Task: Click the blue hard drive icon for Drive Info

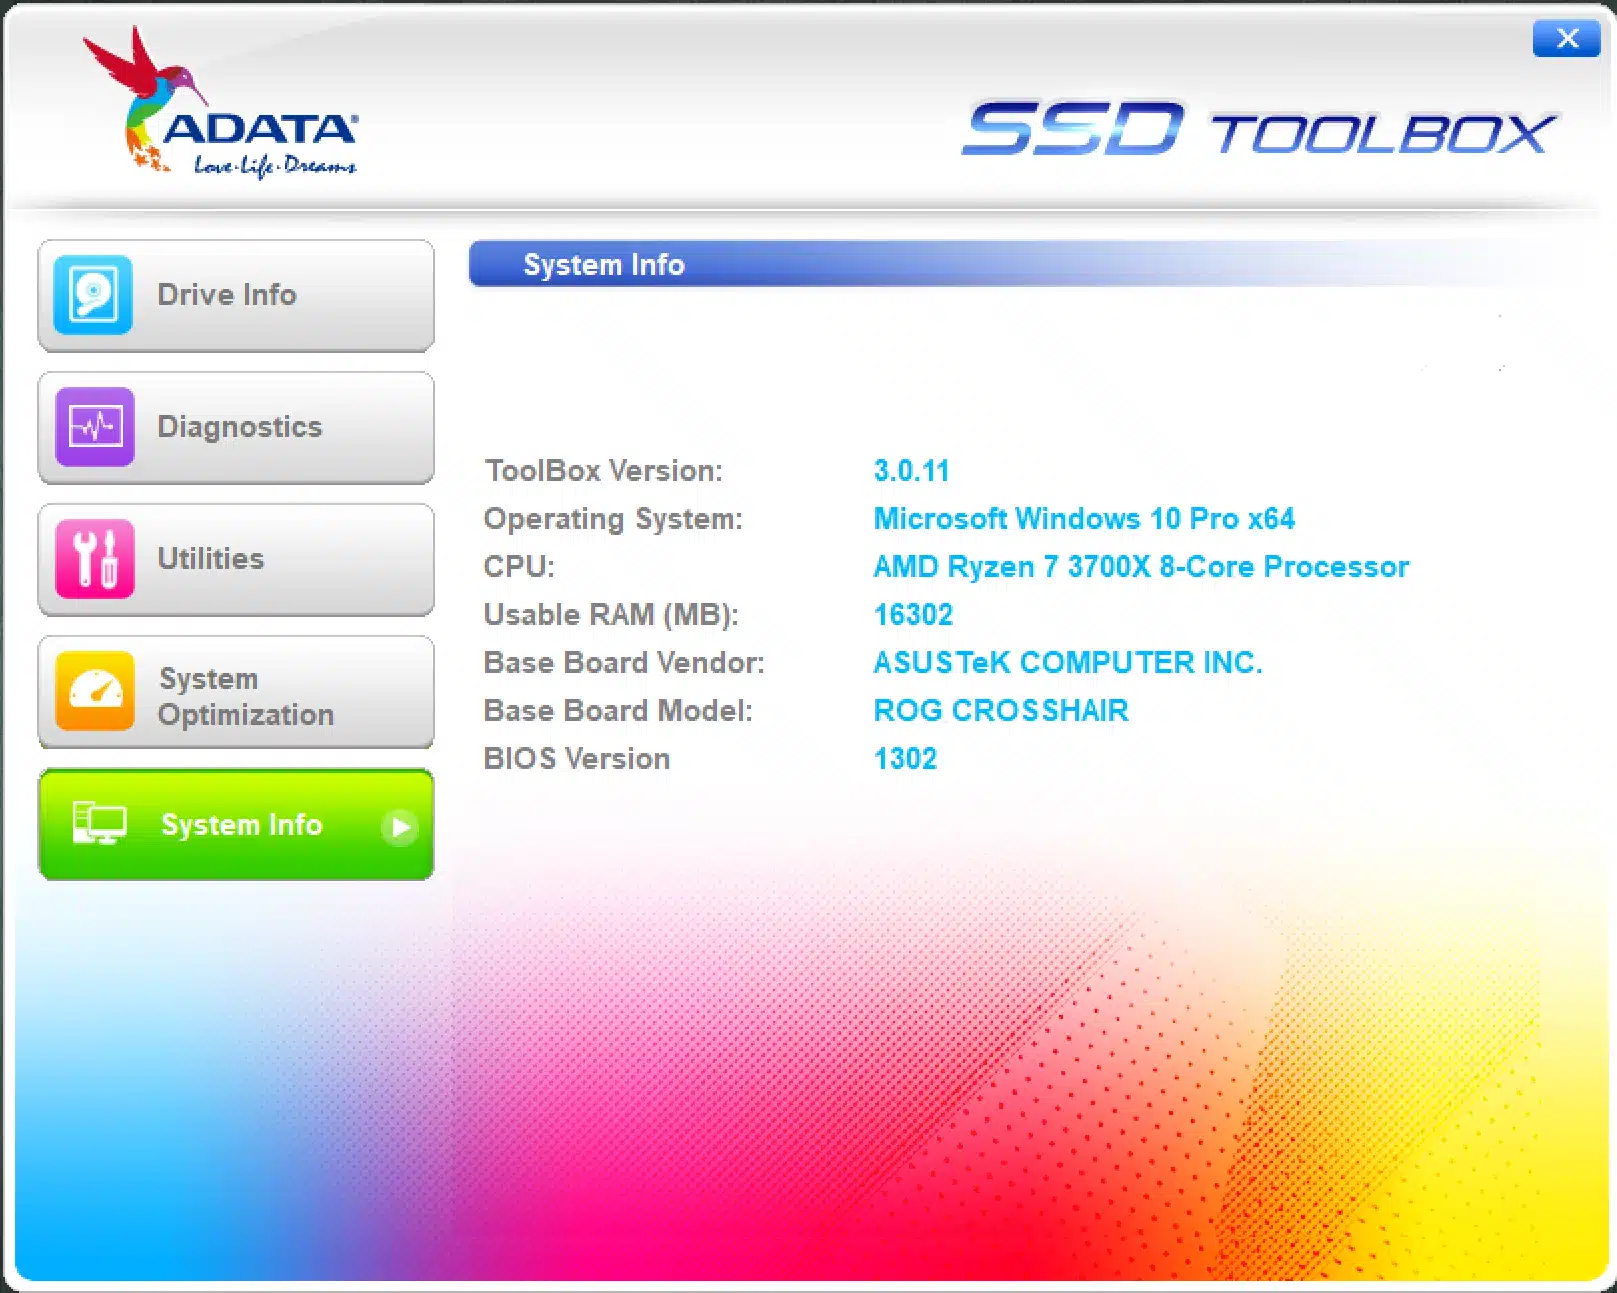Action: pos(93,295)
